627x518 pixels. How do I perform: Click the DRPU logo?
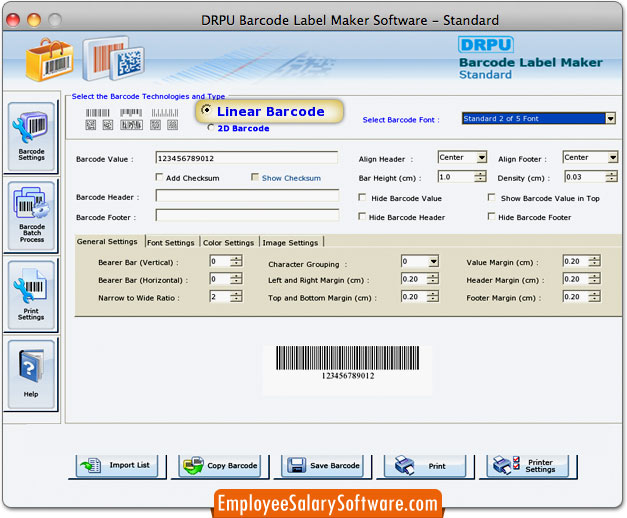point(485,44)
